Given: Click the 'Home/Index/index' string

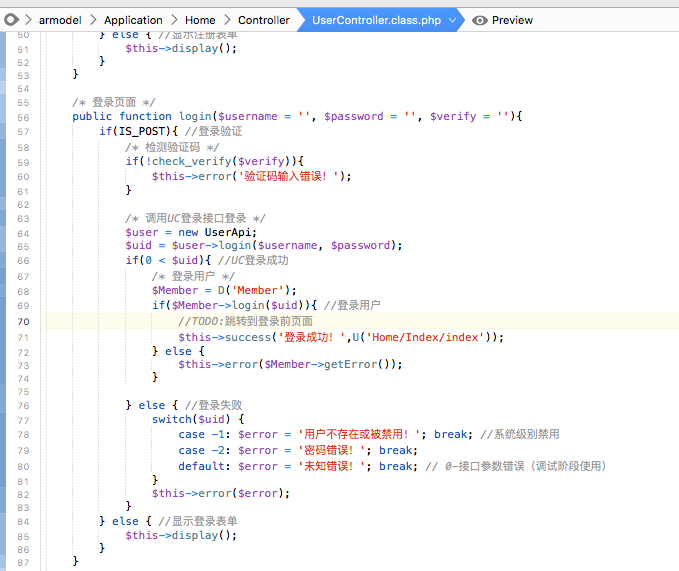Looking at the screenshot, I should [x=425, y=337].
